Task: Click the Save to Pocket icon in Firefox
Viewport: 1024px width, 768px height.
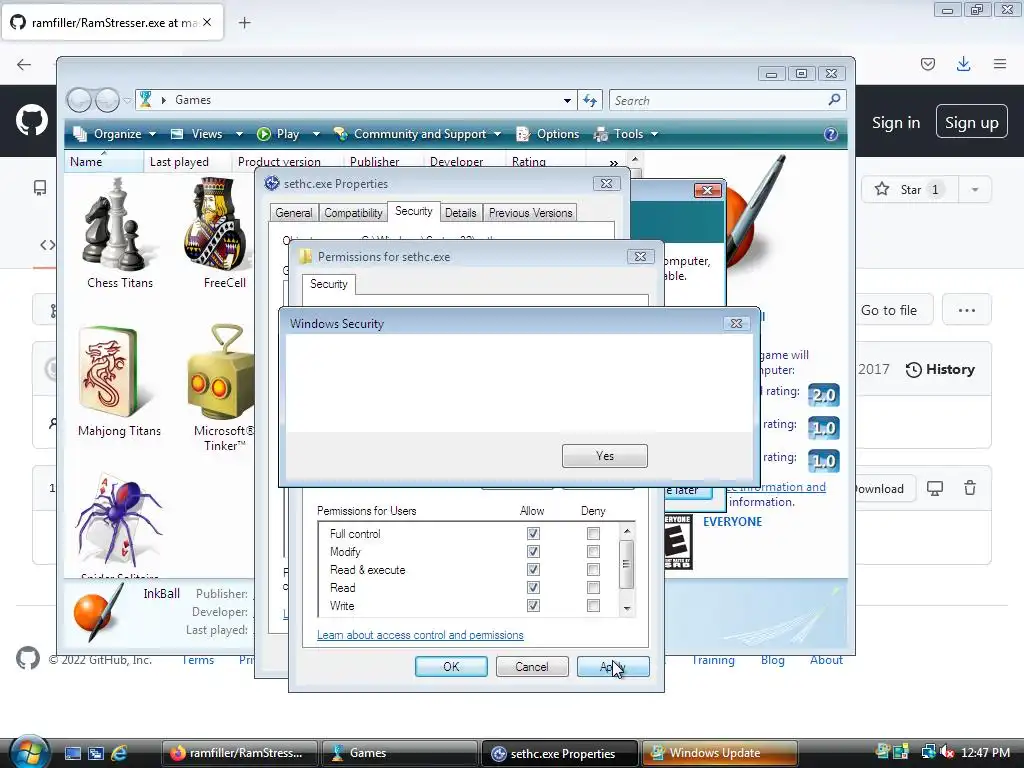Action: pyautogui.click(x=927, y=64)
